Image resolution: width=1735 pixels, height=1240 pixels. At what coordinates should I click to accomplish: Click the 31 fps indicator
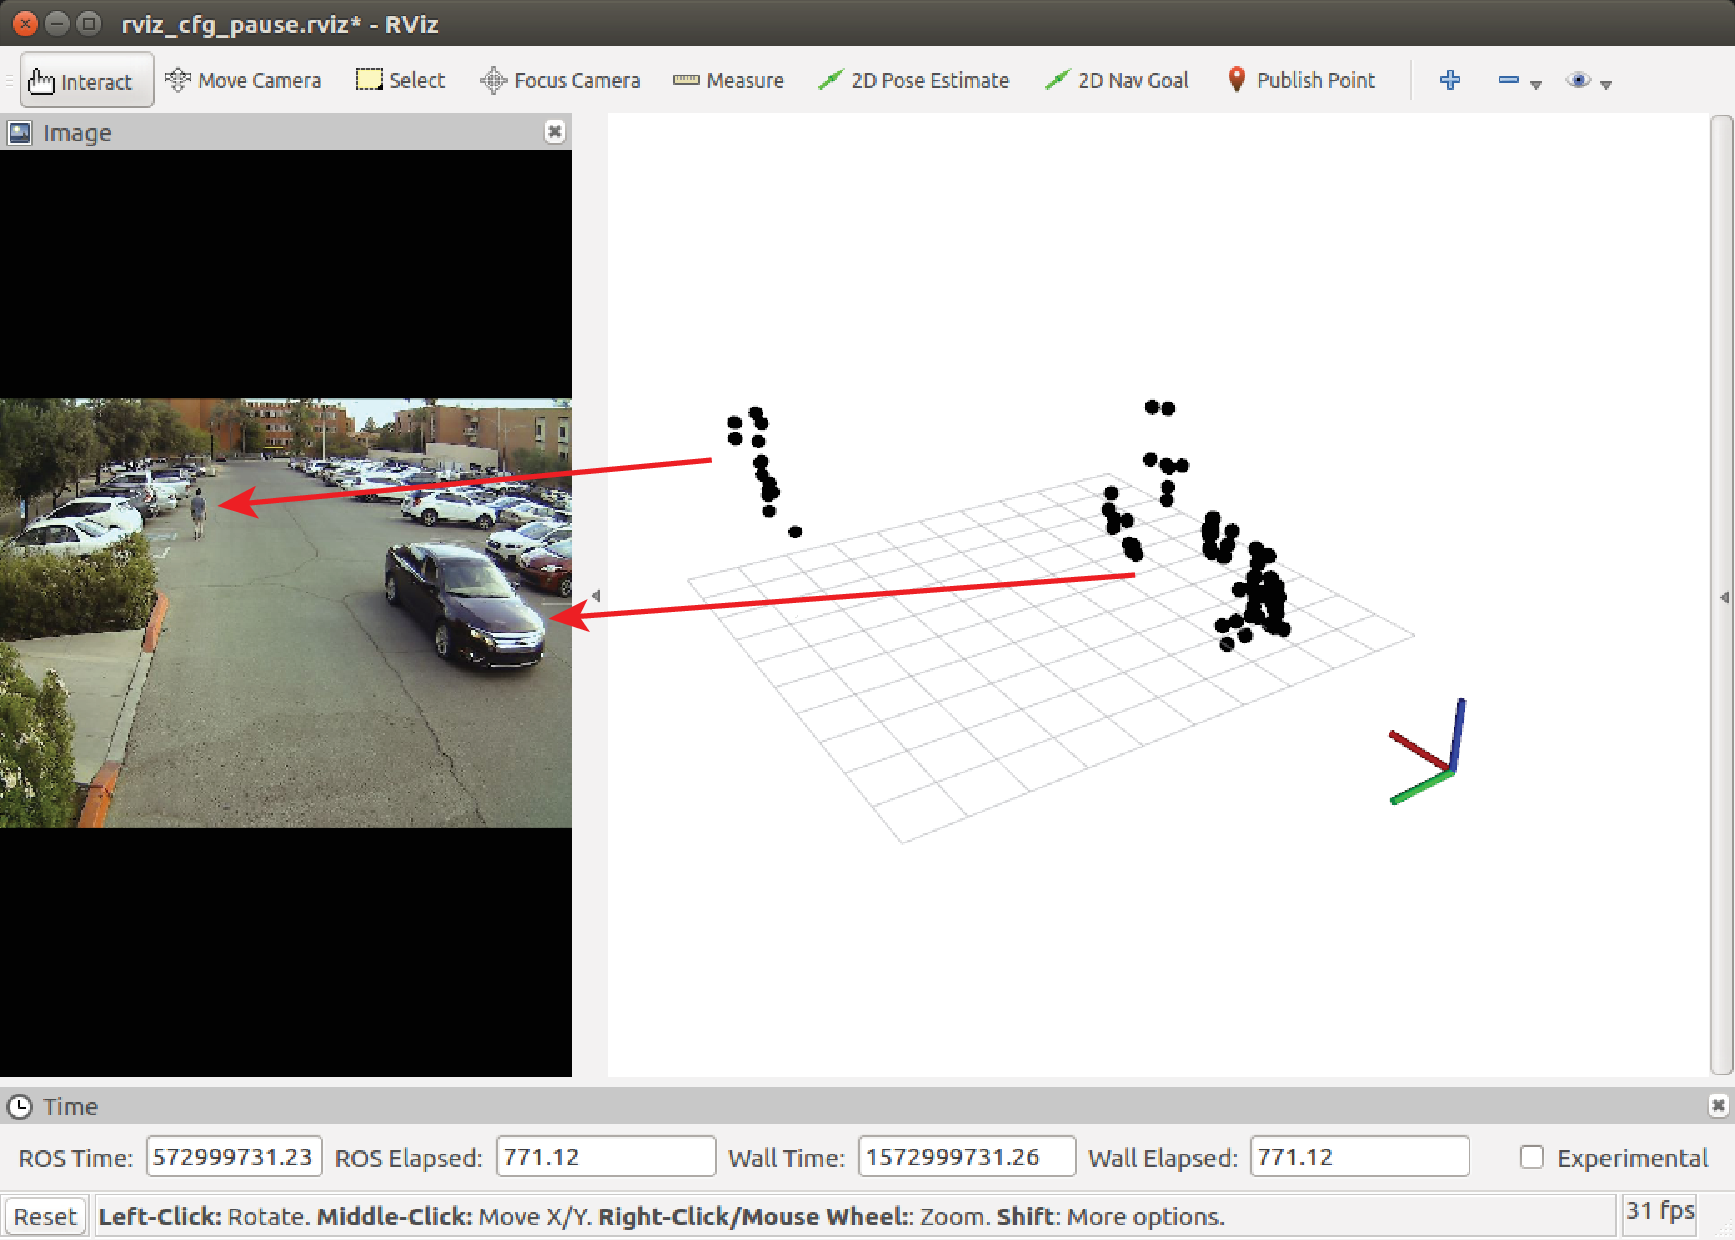click(1660, 1211)
